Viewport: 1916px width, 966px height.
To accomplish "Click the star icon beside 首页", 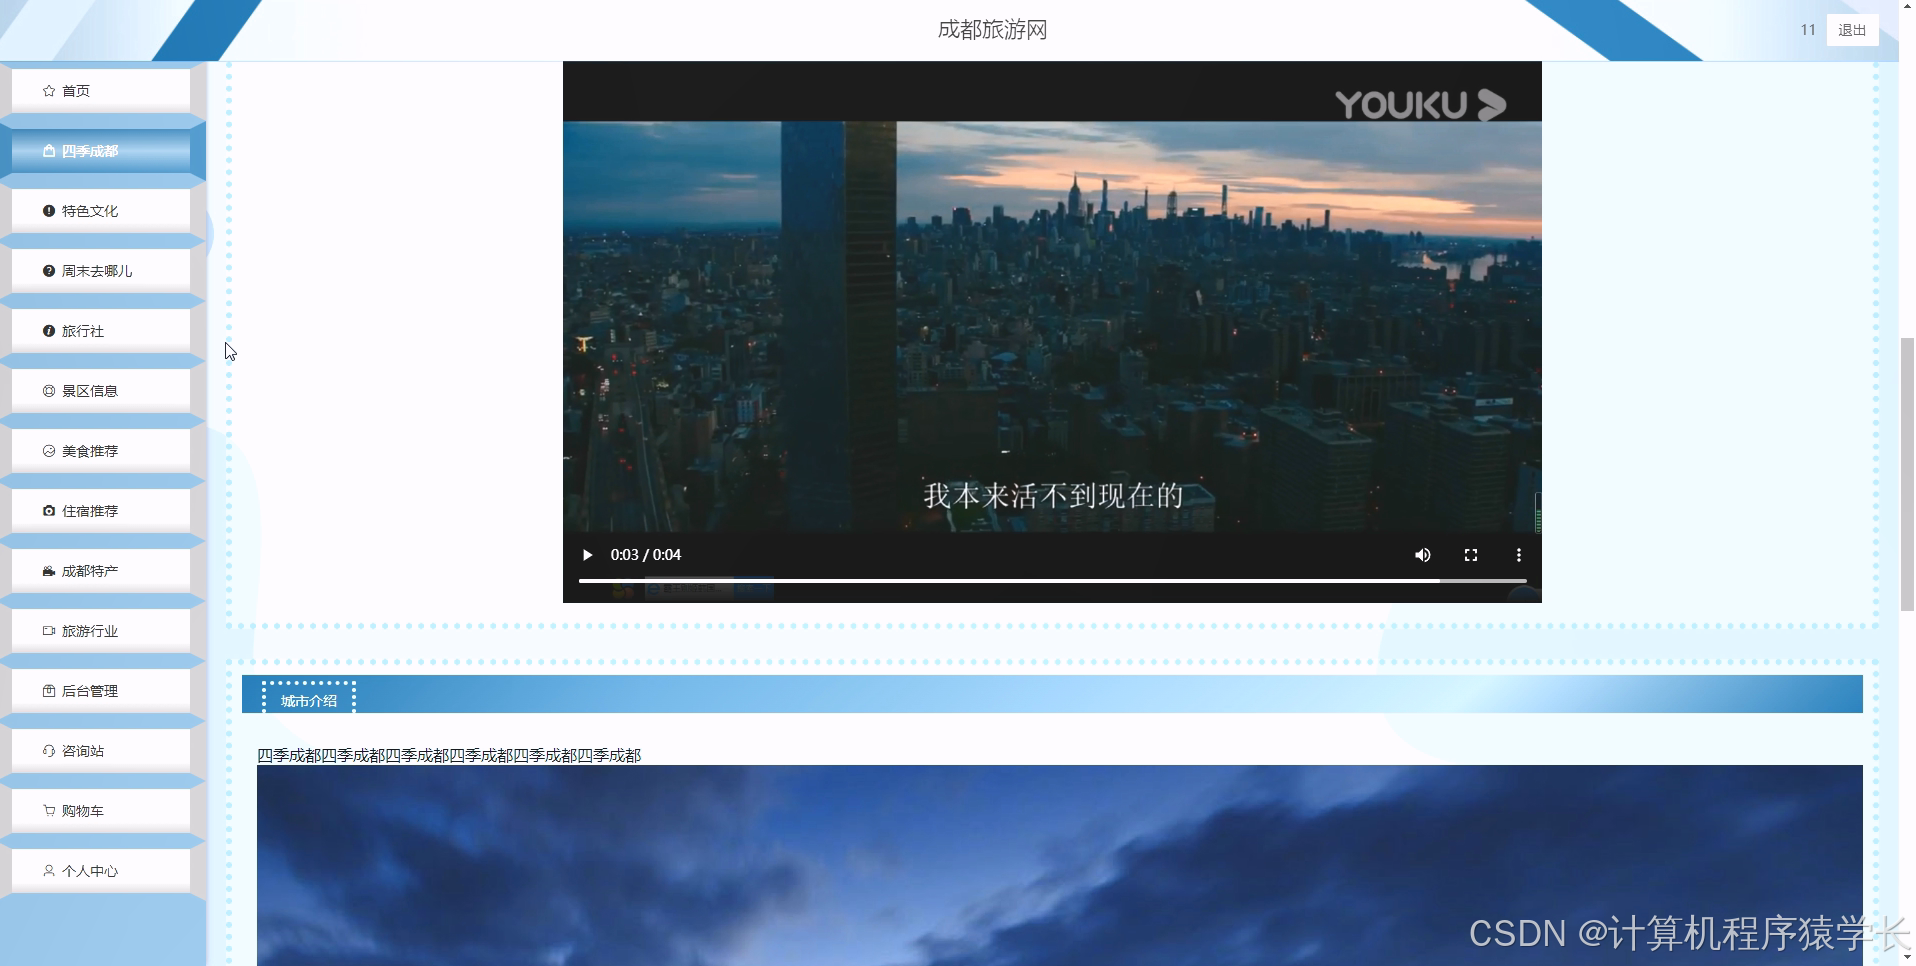I will 49,91.
